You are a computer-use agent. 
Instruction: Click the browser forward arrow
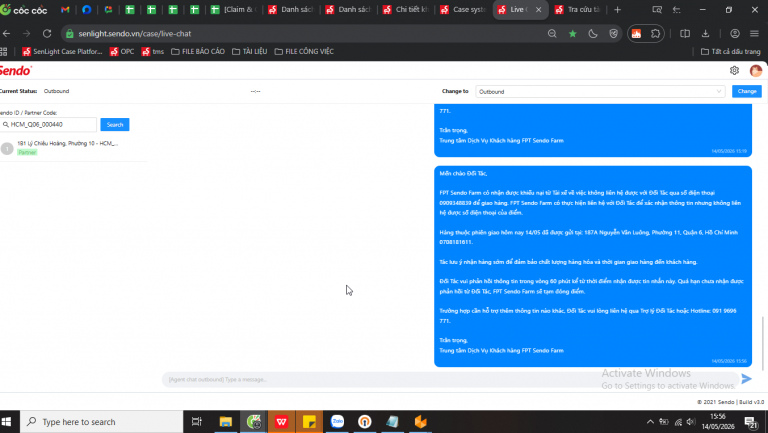pos(26,33)
